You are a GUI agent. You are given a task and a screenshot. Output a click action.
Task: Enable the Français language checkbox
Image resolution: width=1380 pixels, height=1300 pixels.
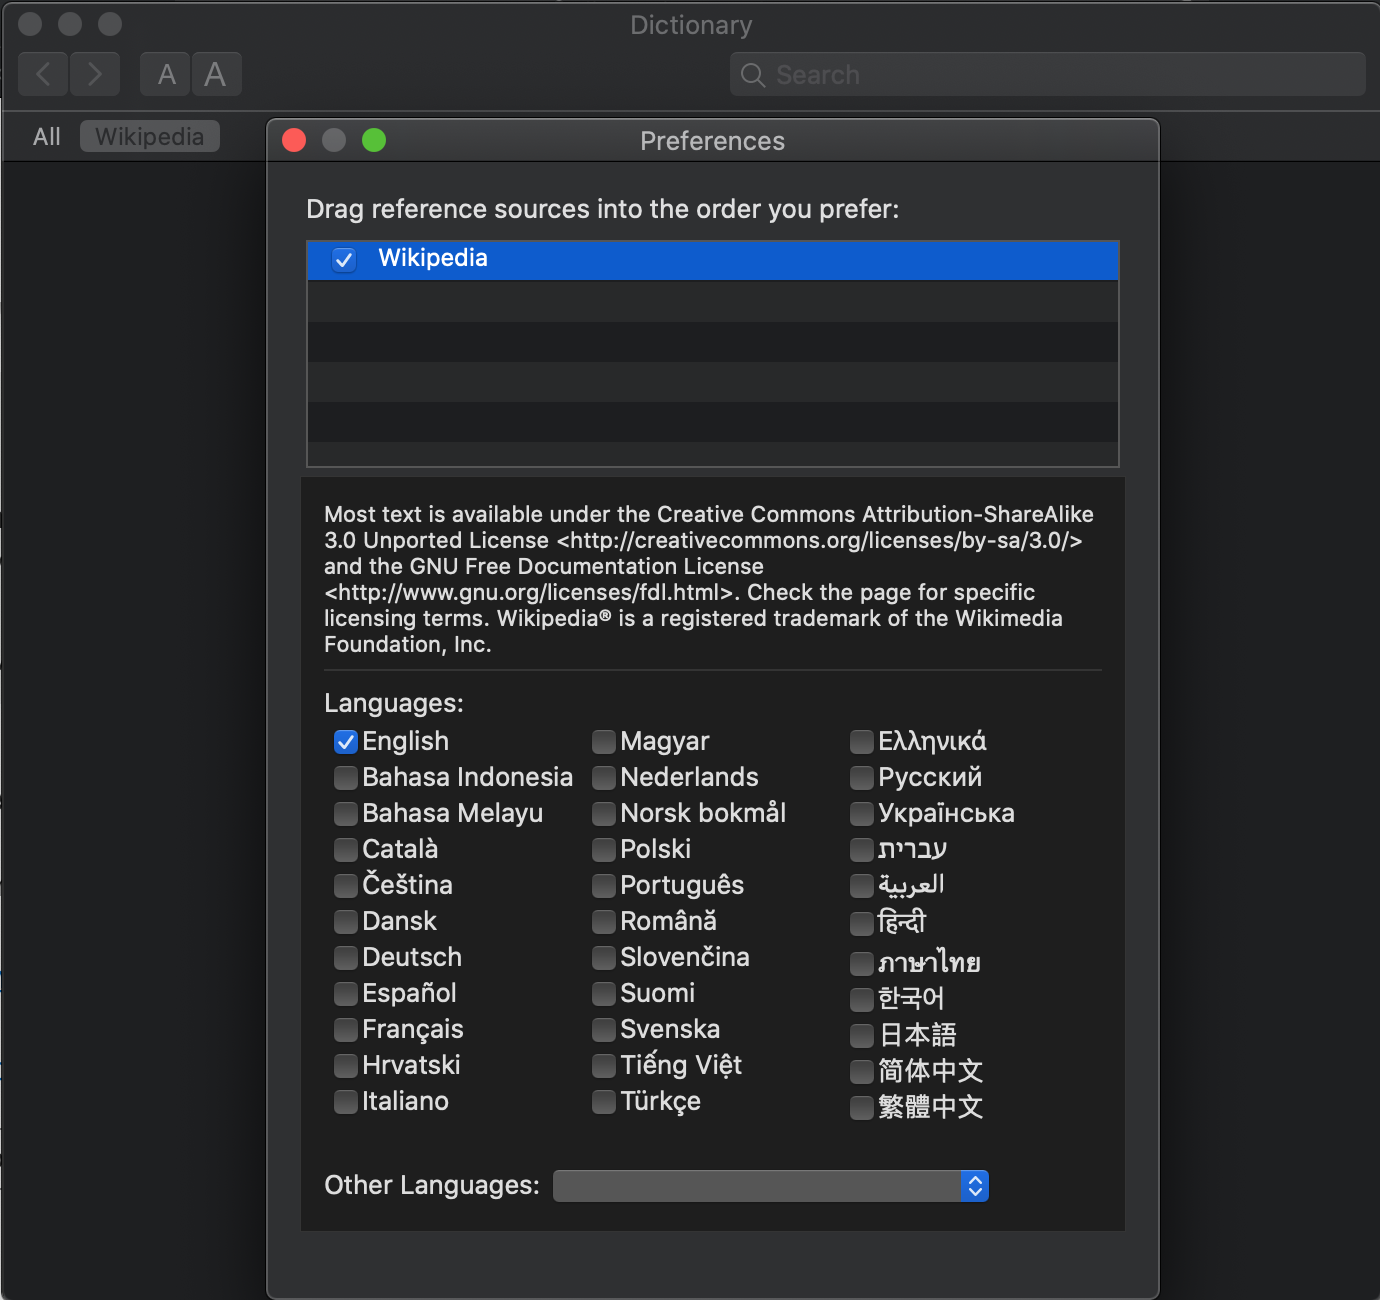[346, 1030]
